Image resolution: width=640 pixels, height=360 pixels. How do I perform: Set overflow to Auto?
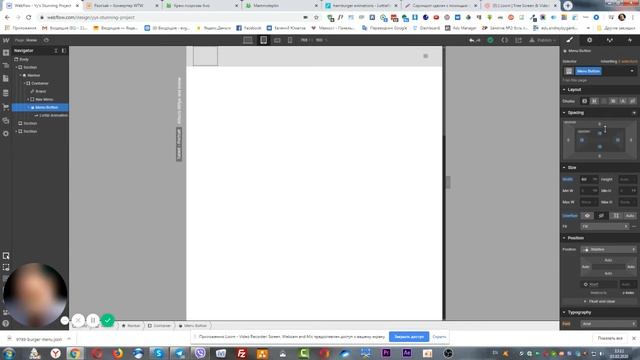(x=630, y=216)
